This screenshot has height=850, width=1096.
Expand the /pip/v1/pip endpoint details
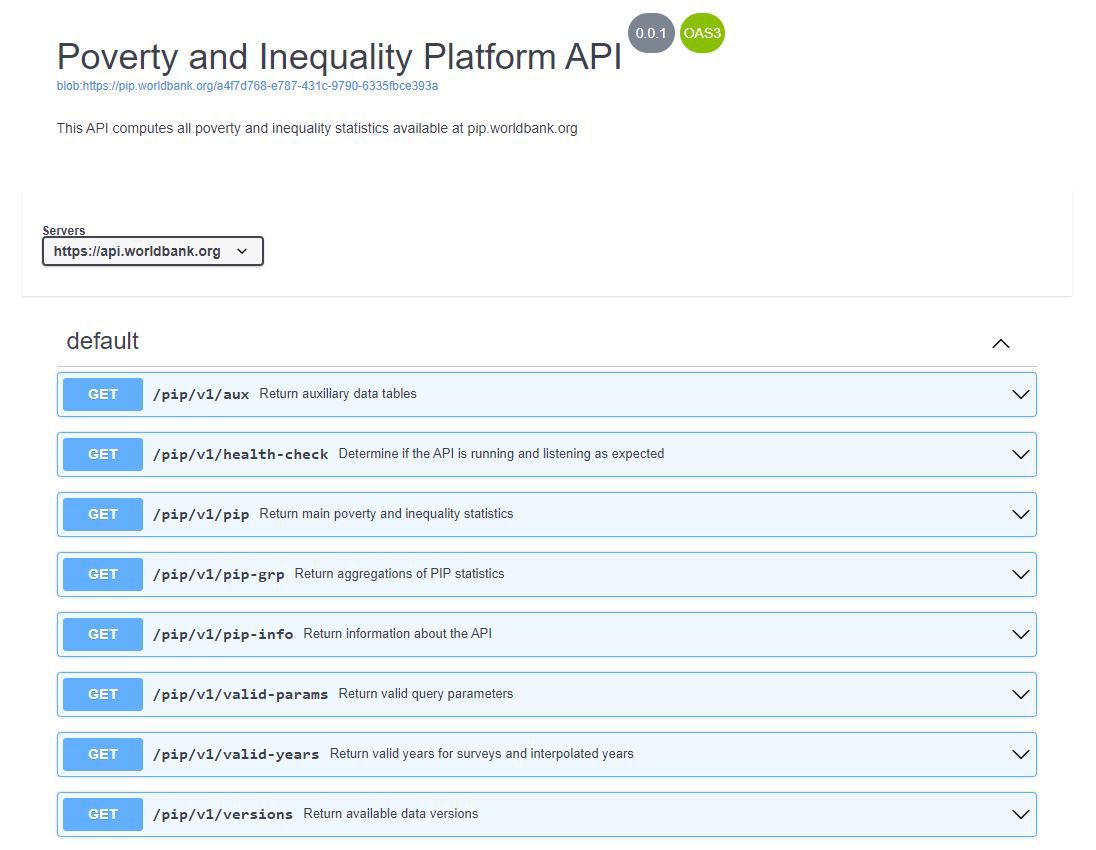(x=1020, y=514)
